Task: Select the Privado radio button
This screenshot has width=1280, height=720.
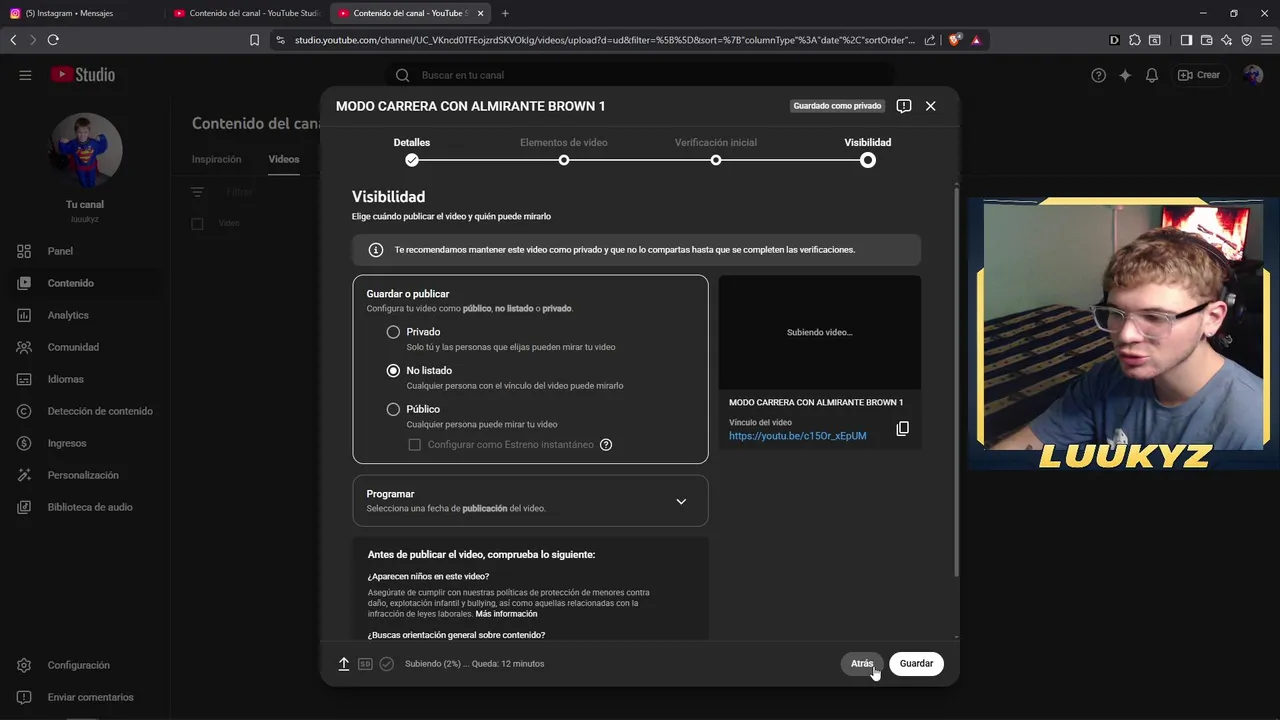Action: click(393, 332)
